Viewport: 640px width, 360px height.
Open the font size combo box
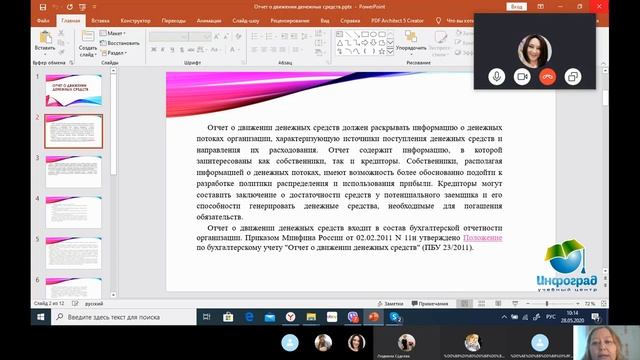pyautogui.click(x=200, y=37)
